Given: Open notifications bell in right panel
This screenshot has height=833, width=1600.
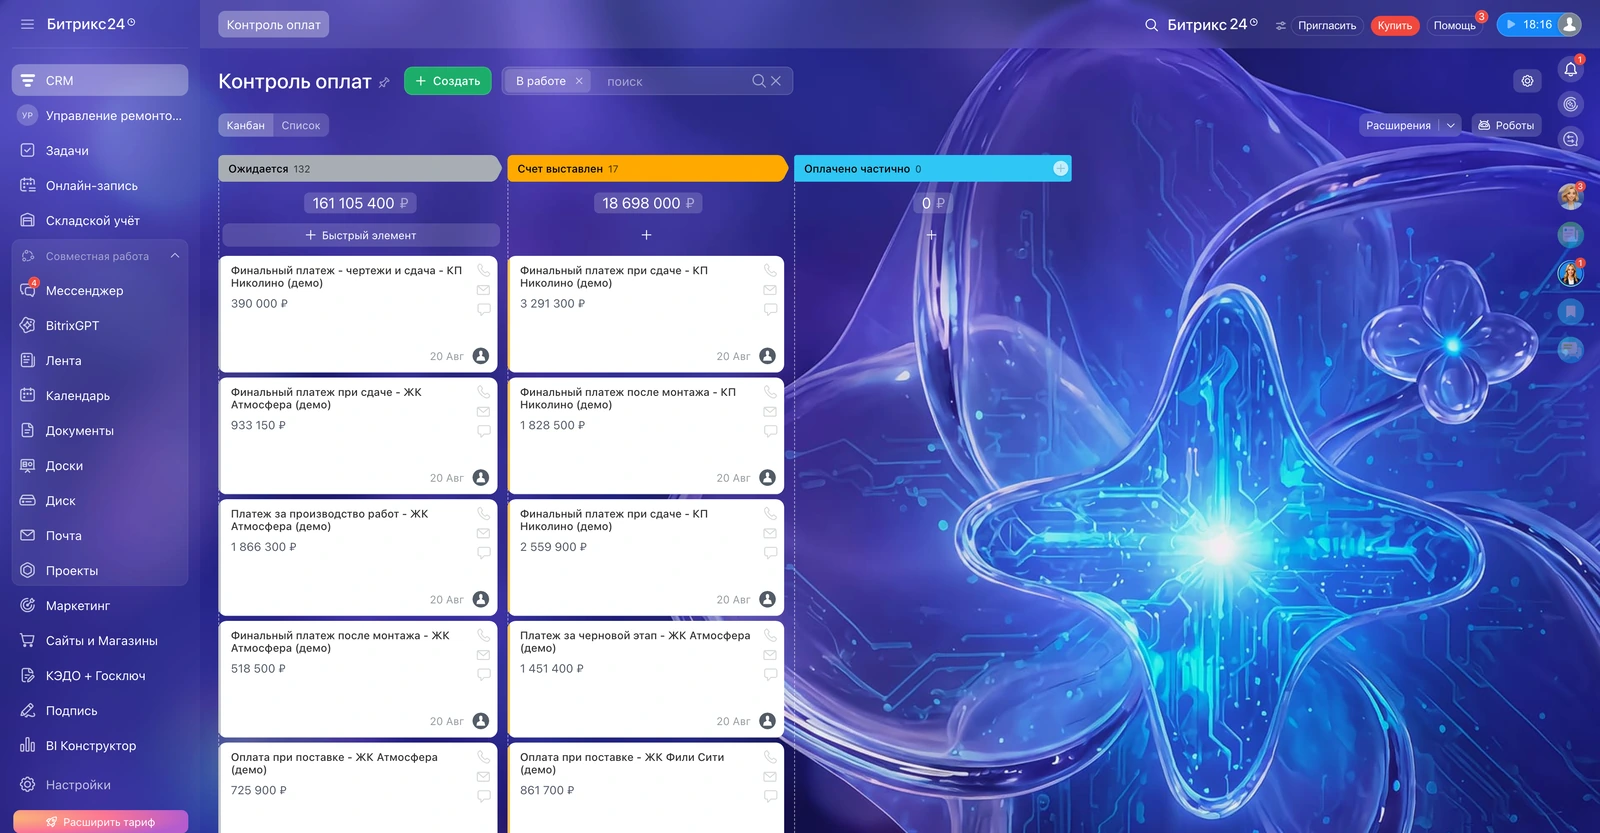Looking at the screenshot, I should 1571,69.
